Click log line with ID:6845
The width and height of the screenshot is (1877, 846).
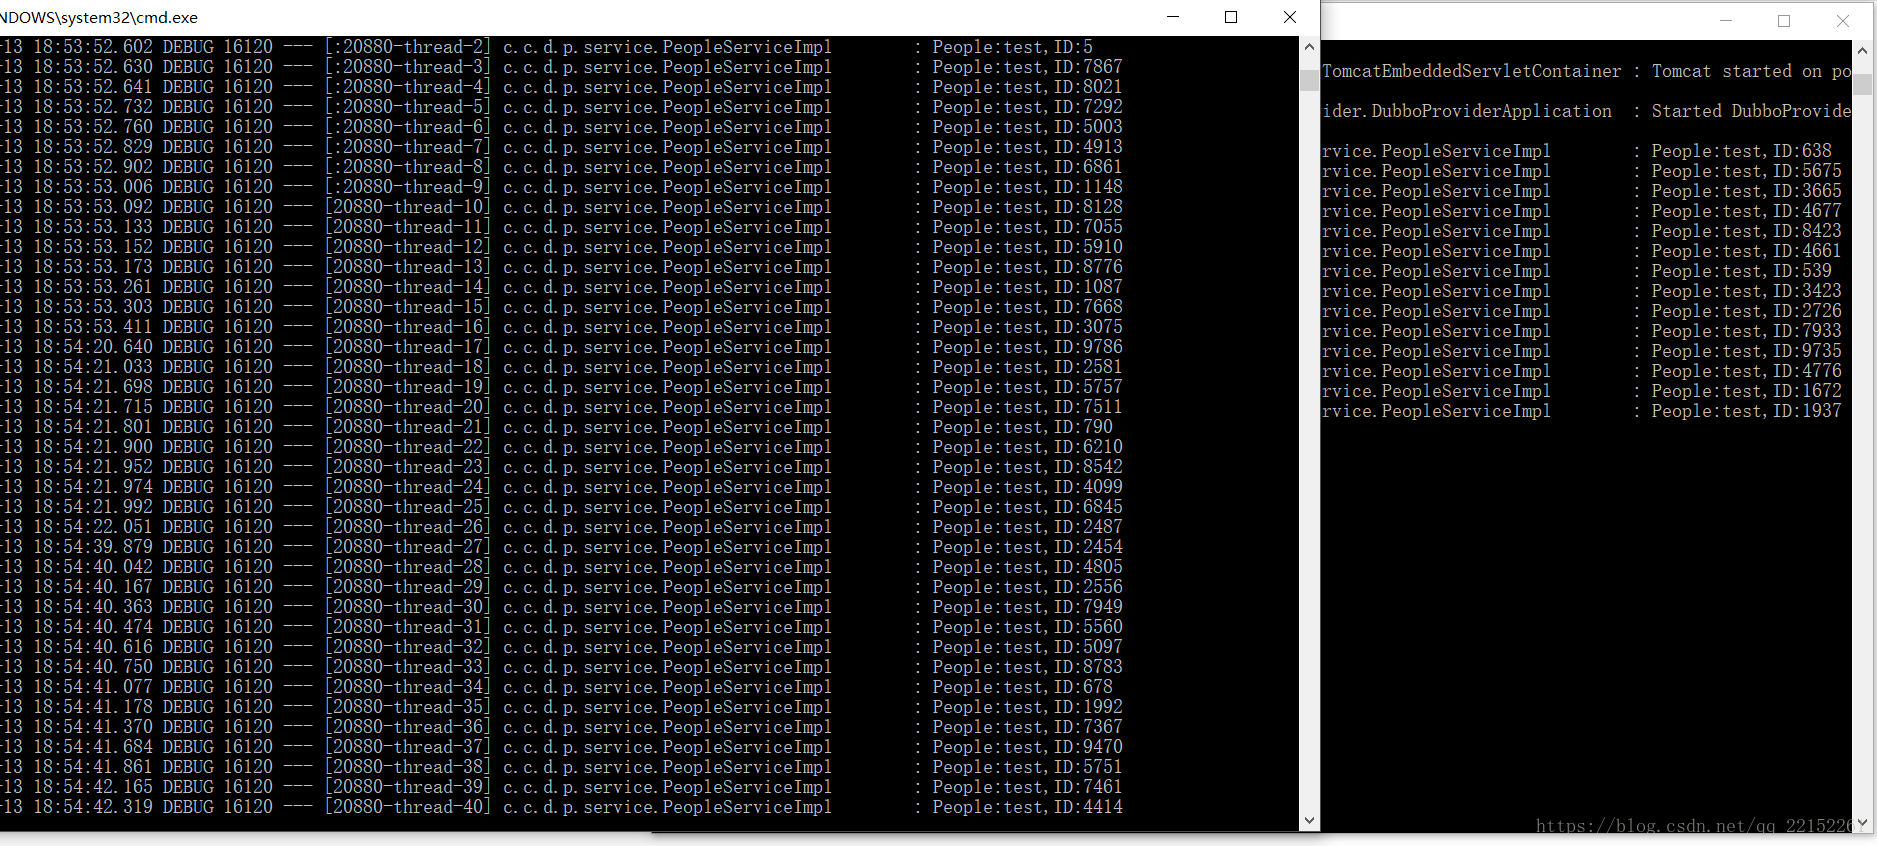point(561,507)
